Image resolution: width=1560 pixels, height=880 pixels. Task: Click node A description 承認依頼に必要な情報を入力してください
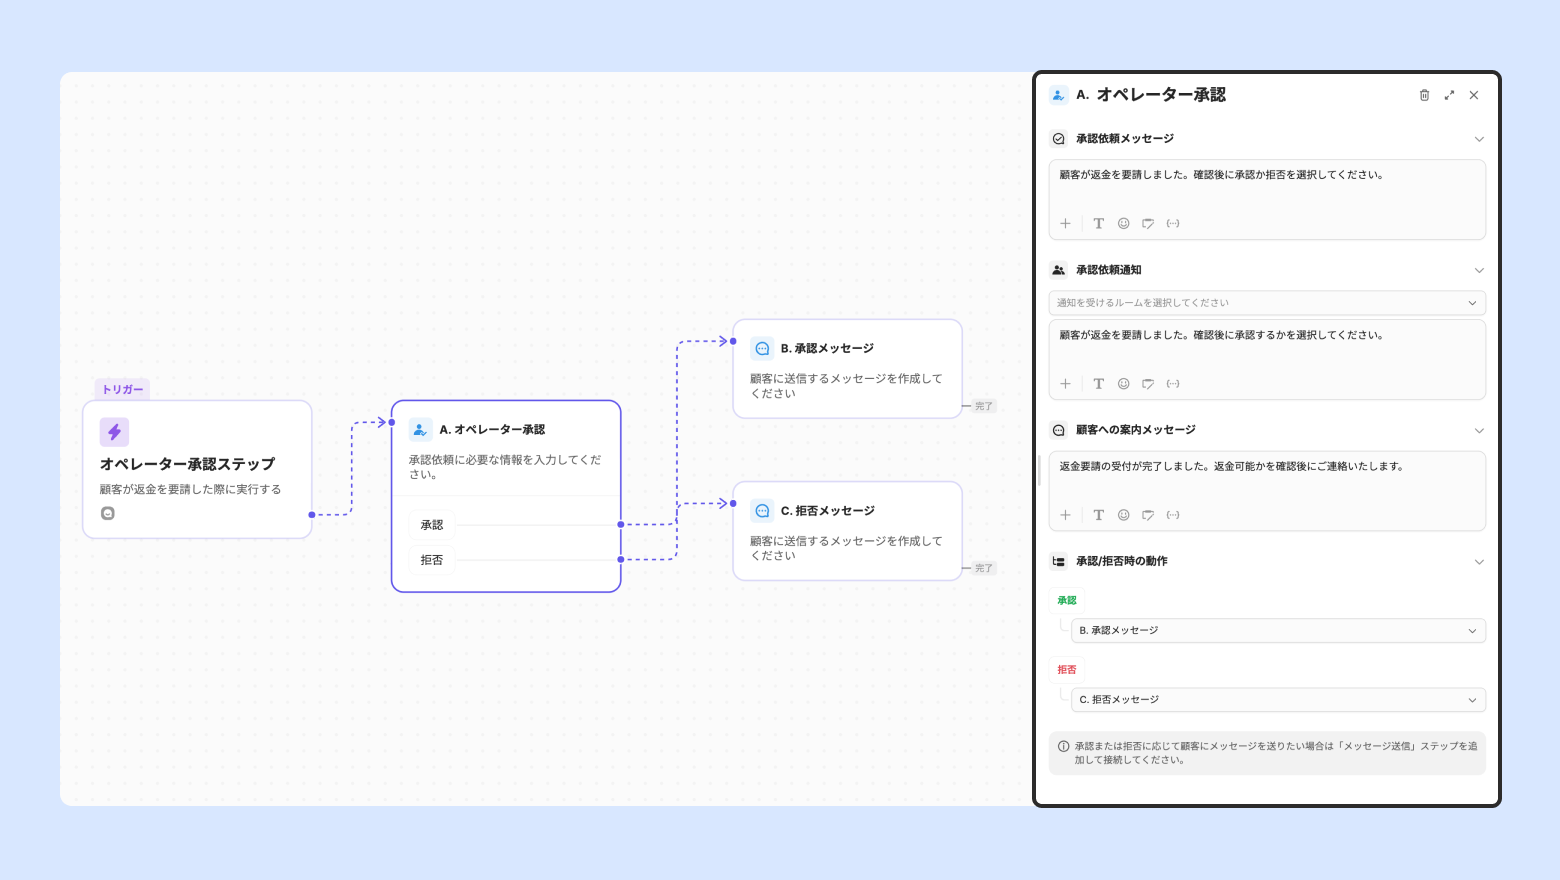point(505,467)
